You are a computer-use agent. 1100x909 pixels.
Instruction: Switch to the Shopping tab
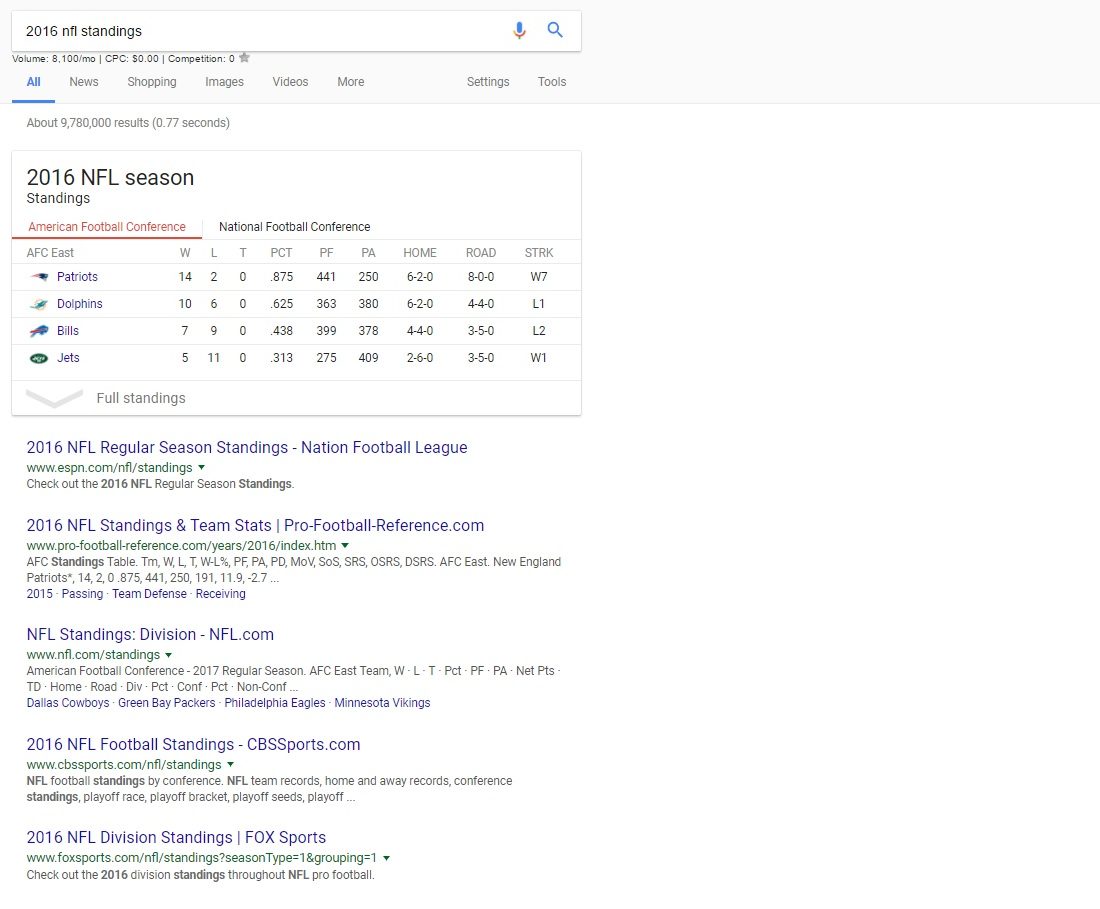(152, 81)
